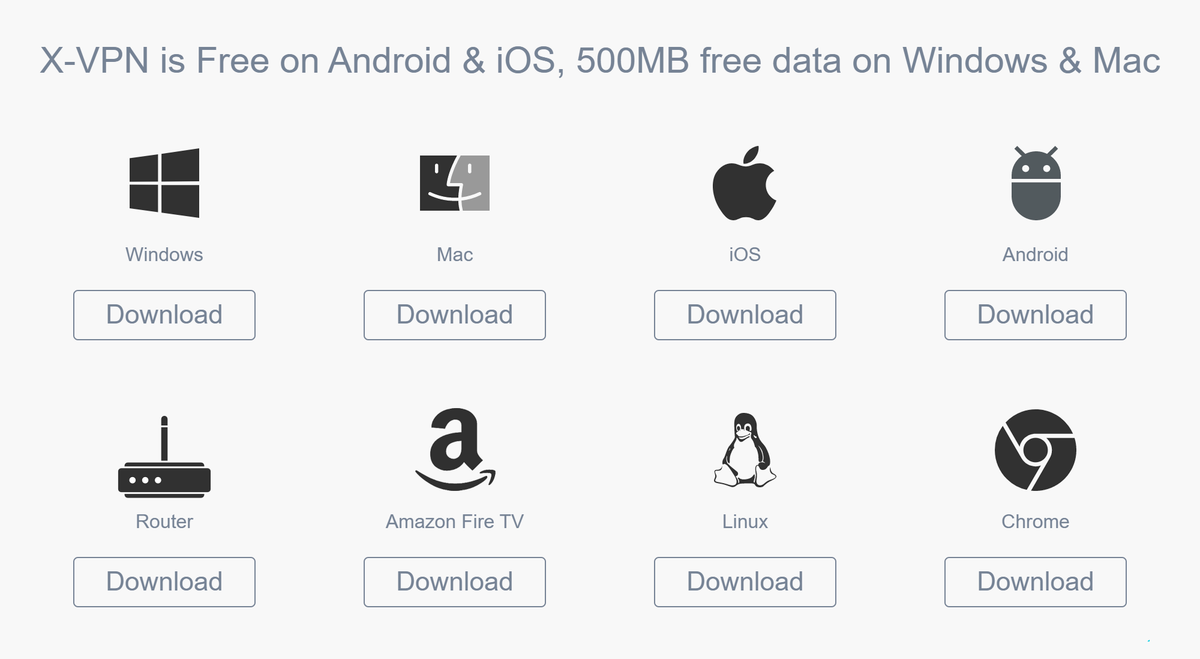Click the Apple iOS logo
The image size is (1200, 659).
[744, 183]
